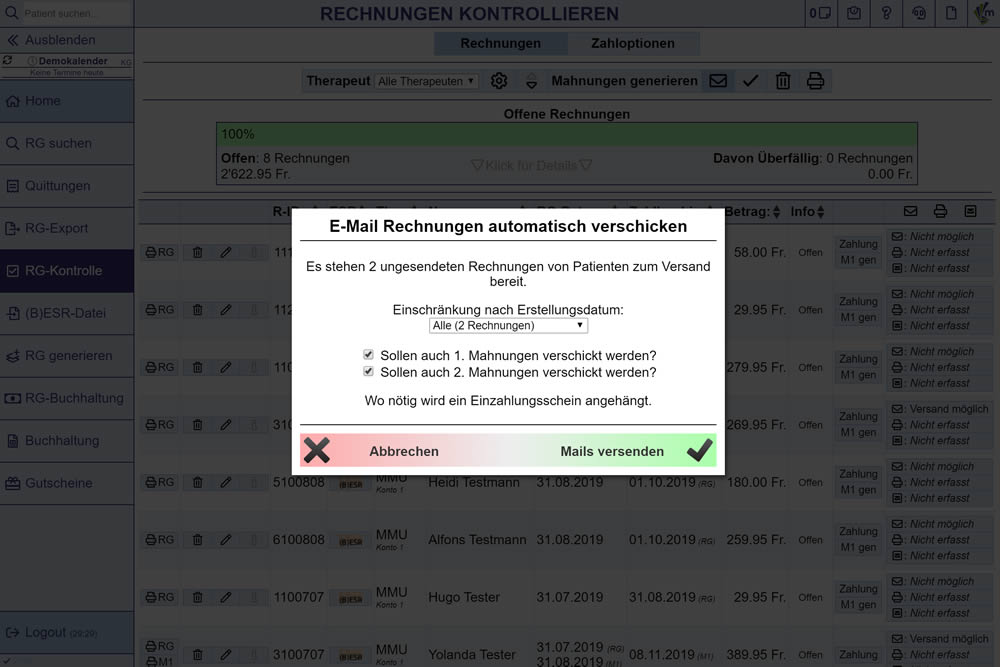The image size is (1000, 667).
Task: Click the trash icon in the top toolbar
Action: [x=783, y=81]
